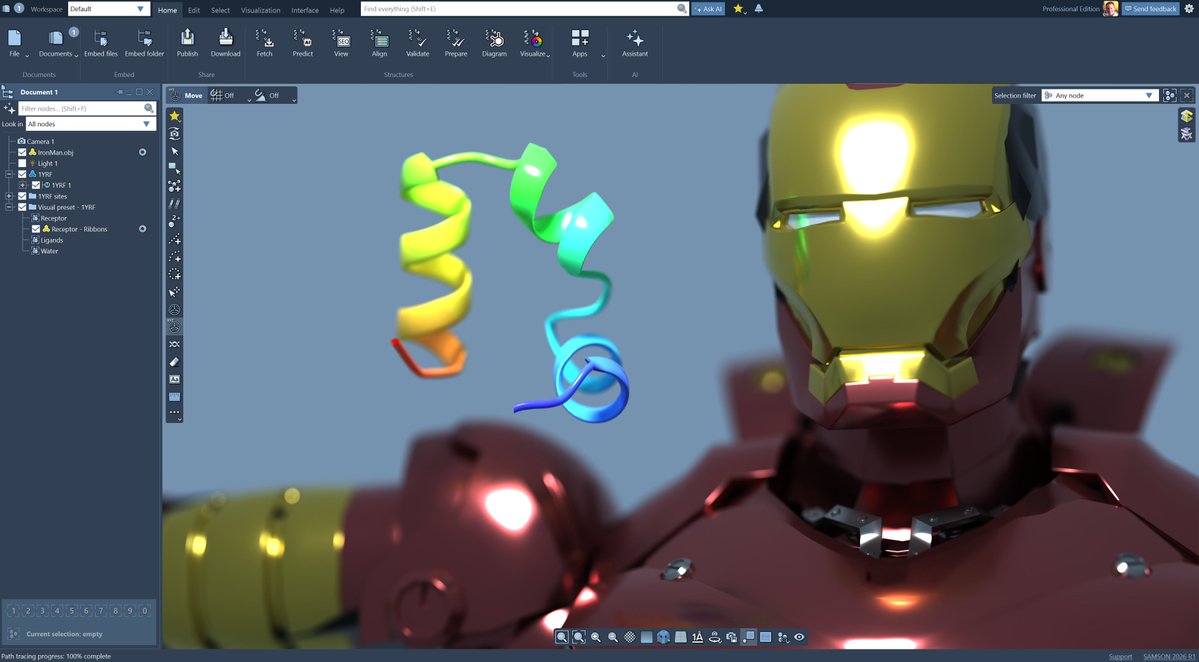Toggle the Receptor - Ribbons checkbox
1199x662 pixels.
(36, 229)
